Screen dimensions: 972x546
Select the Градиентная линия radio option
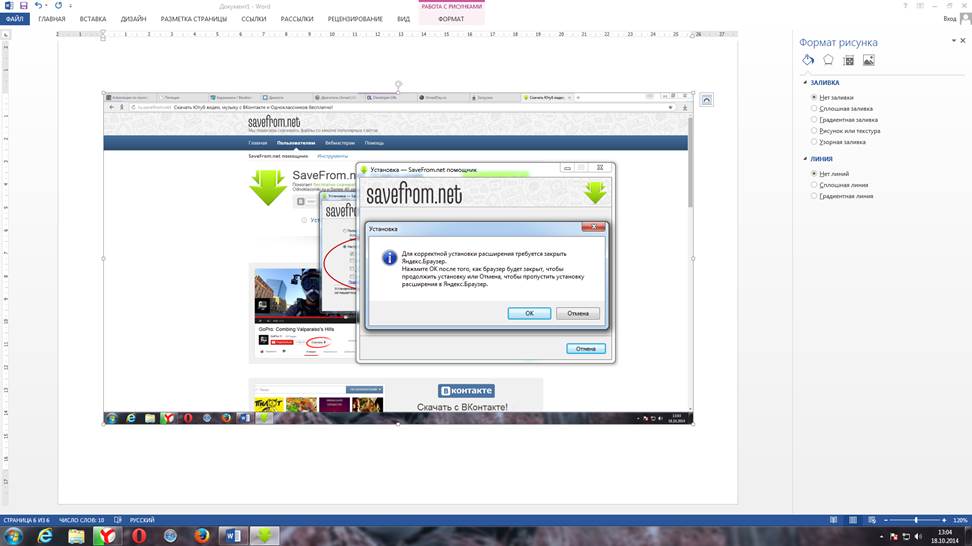[814, 196]
